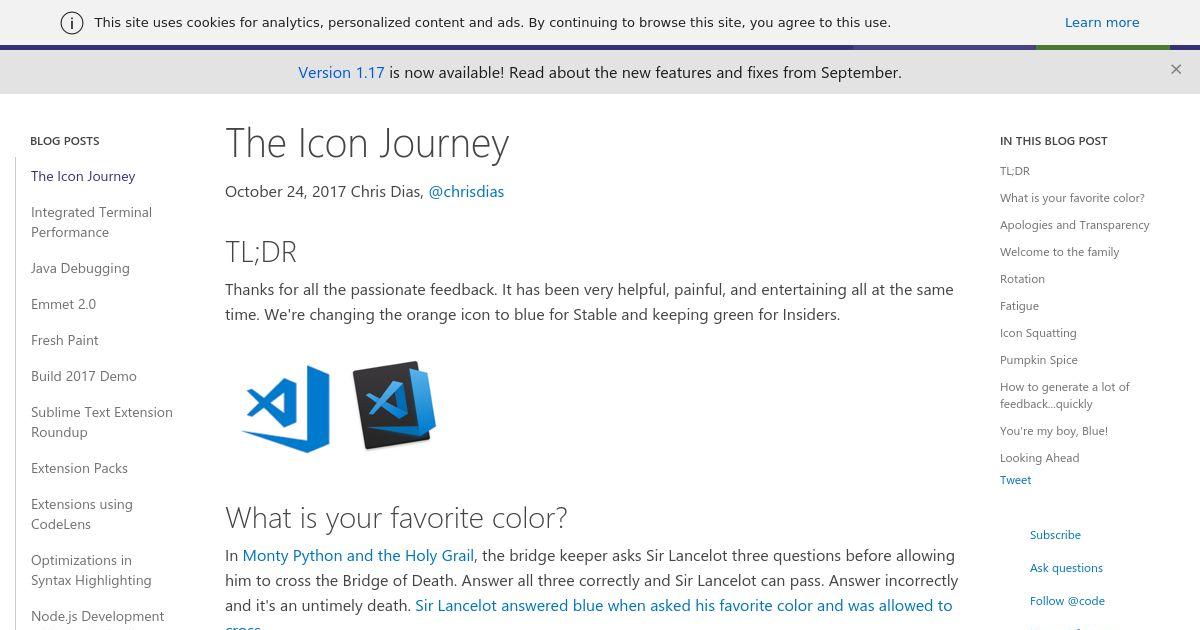Dismiss the version update banner

point(1176,70)
